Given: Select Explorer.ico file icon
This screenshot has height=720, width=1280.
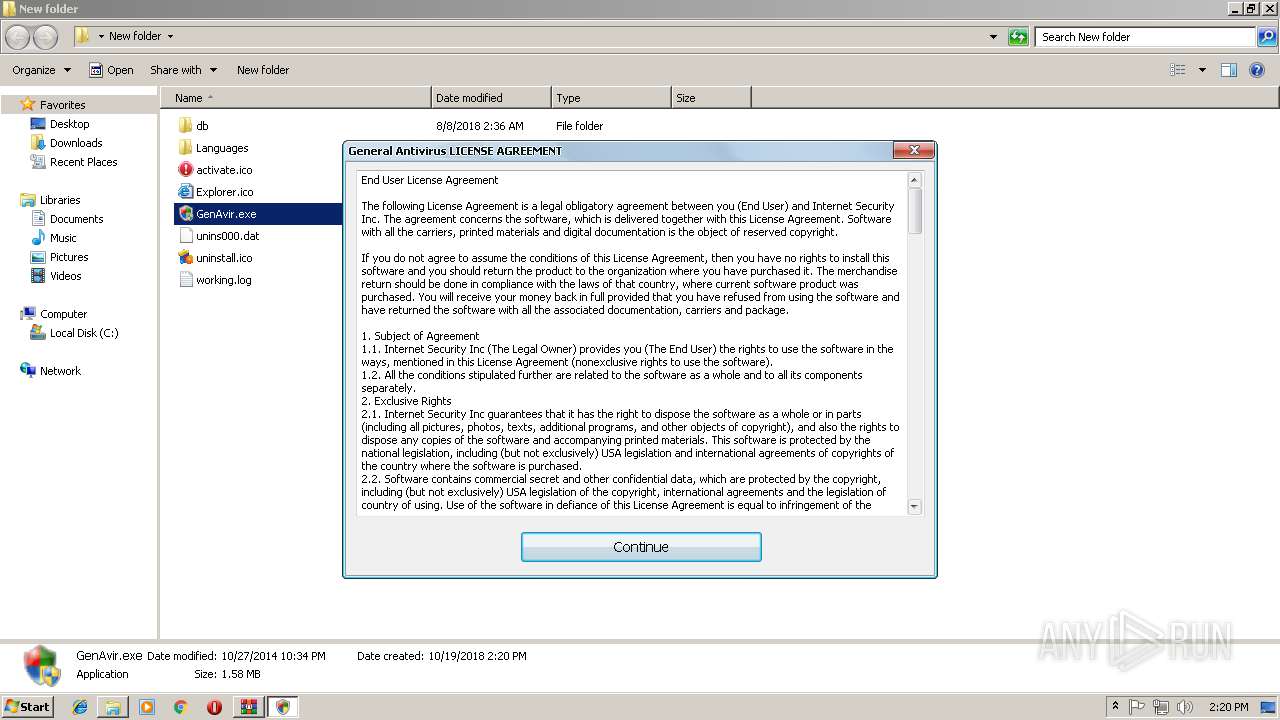Looking at the screenshot, I should [185, 192].
